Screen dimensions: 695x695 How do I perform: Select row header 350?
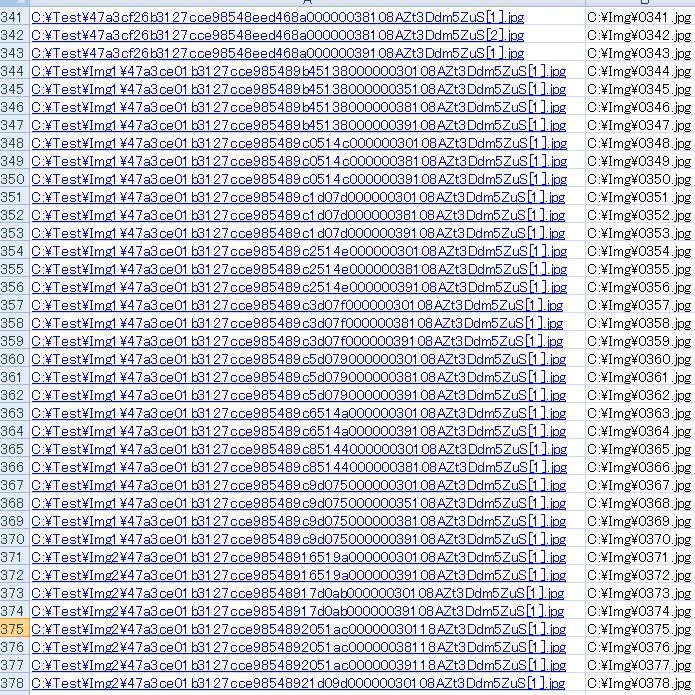(14, 180)
